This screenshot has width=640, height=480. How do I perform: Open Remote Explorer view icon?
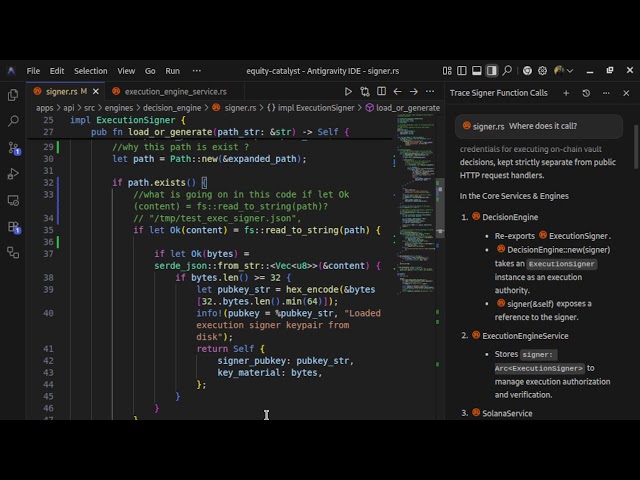click(x=13, y=200)
